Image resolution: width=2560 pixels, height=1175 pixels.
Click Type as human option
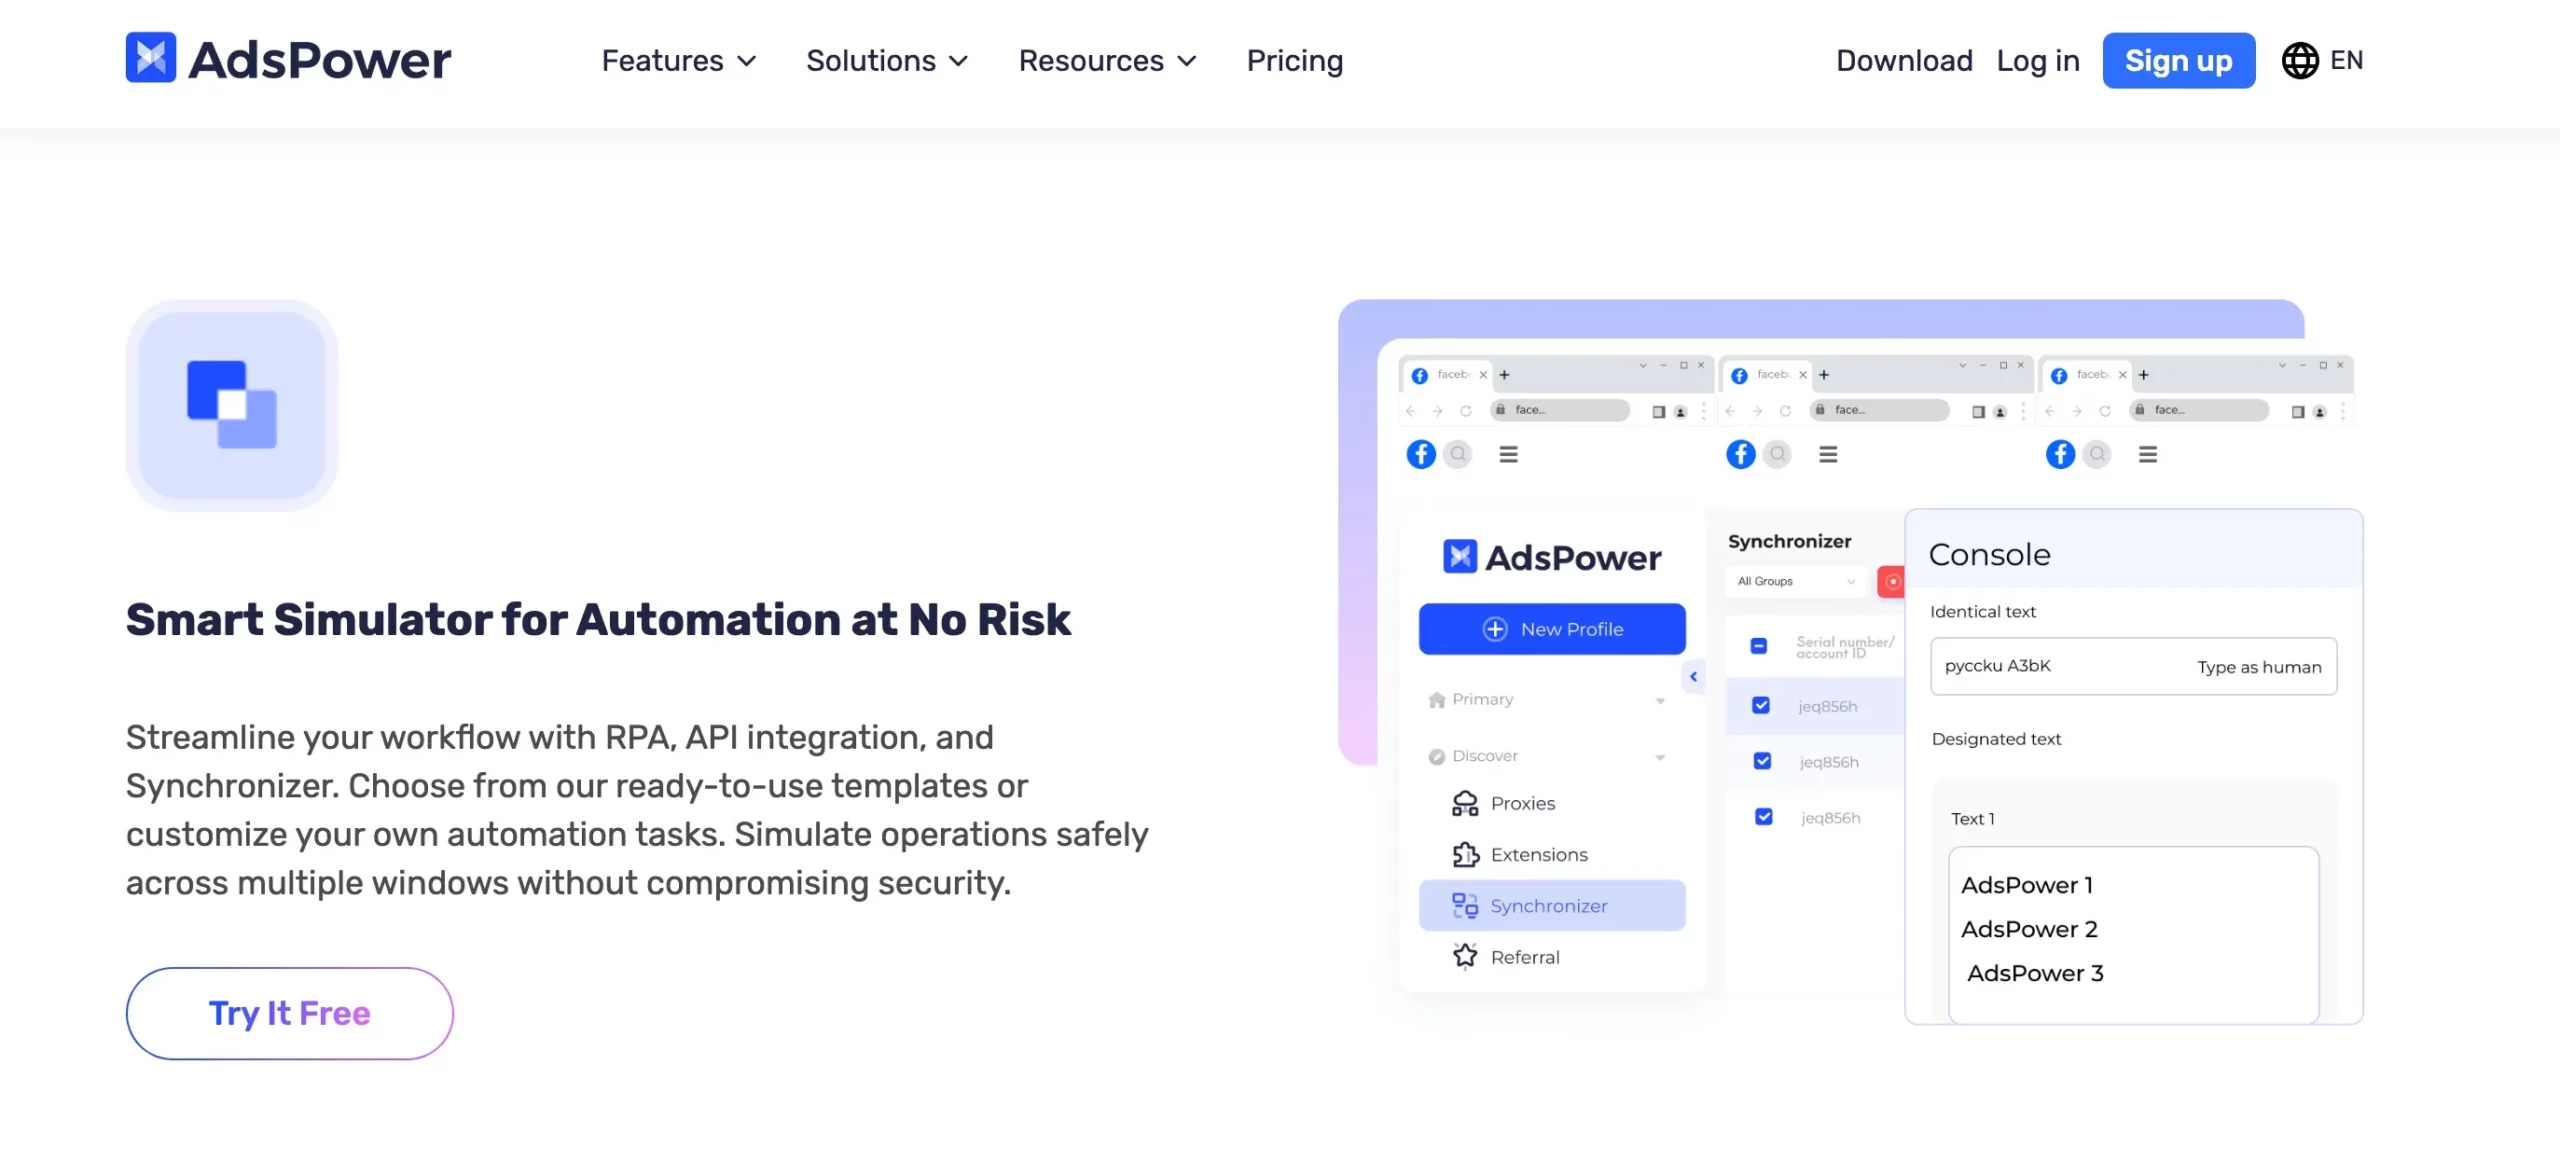click(x=2259, y=667)
